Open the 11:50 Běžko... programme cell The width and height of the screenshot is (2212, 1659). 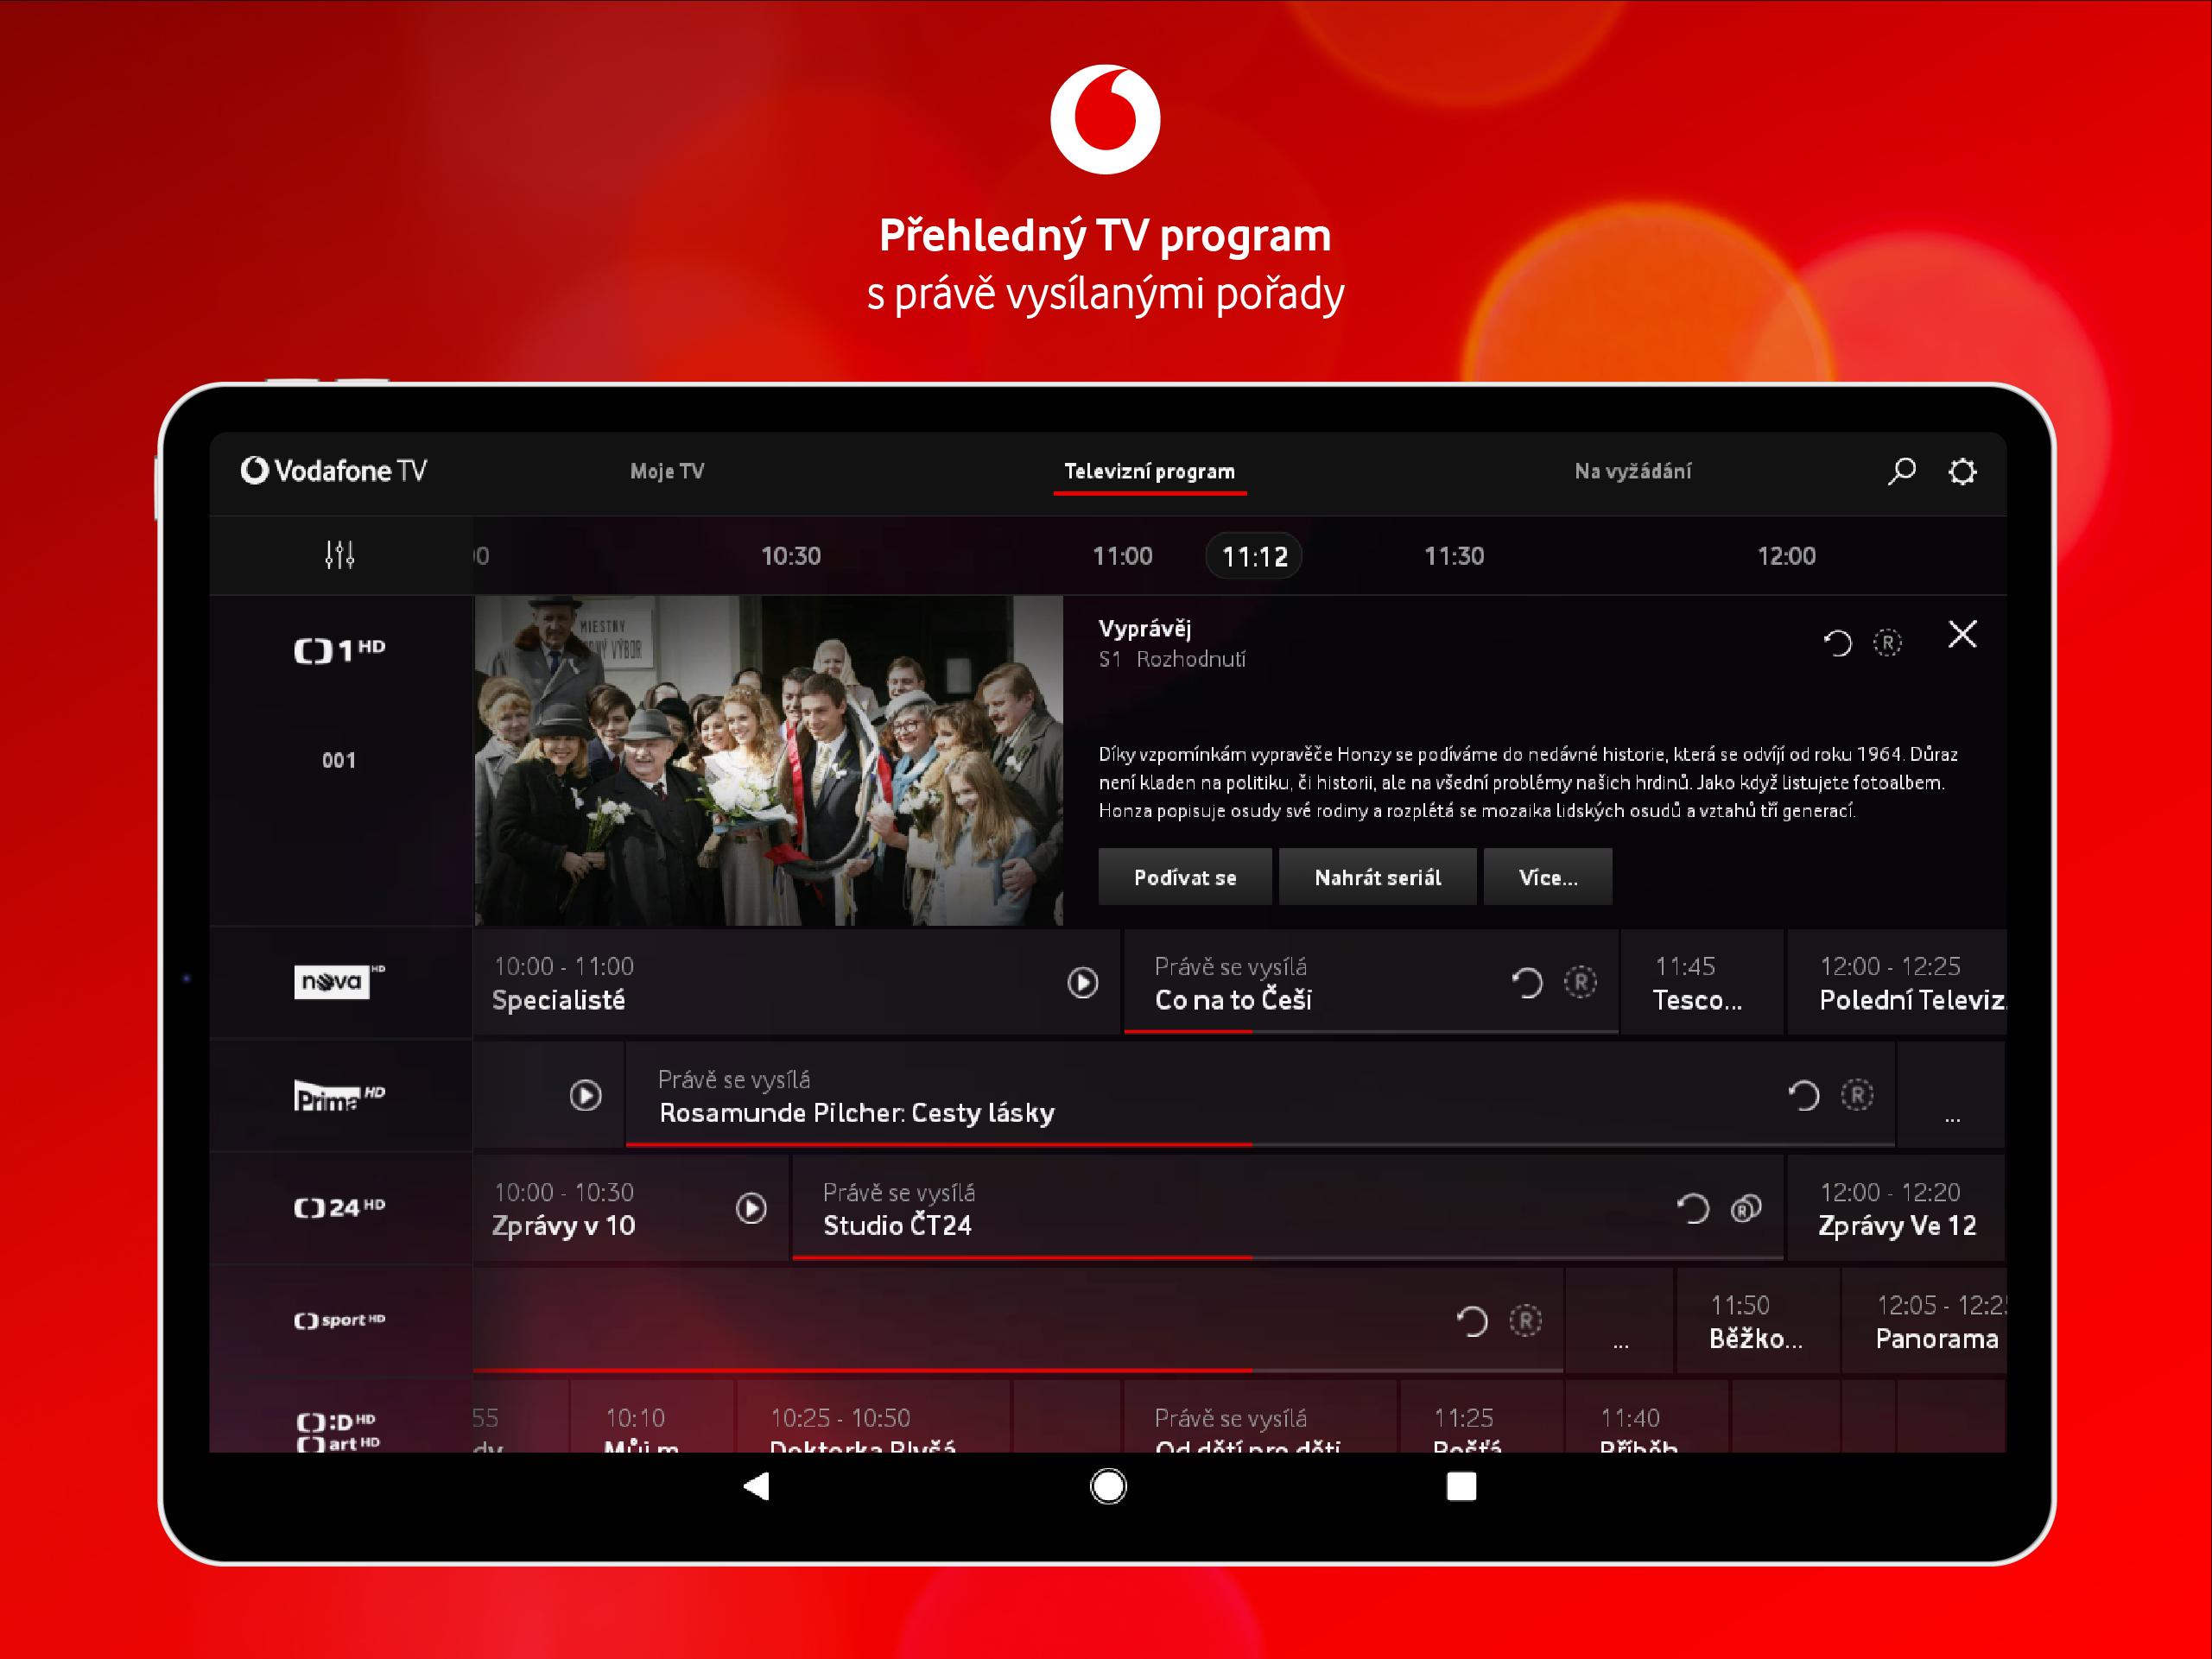pos(1757,1321)
